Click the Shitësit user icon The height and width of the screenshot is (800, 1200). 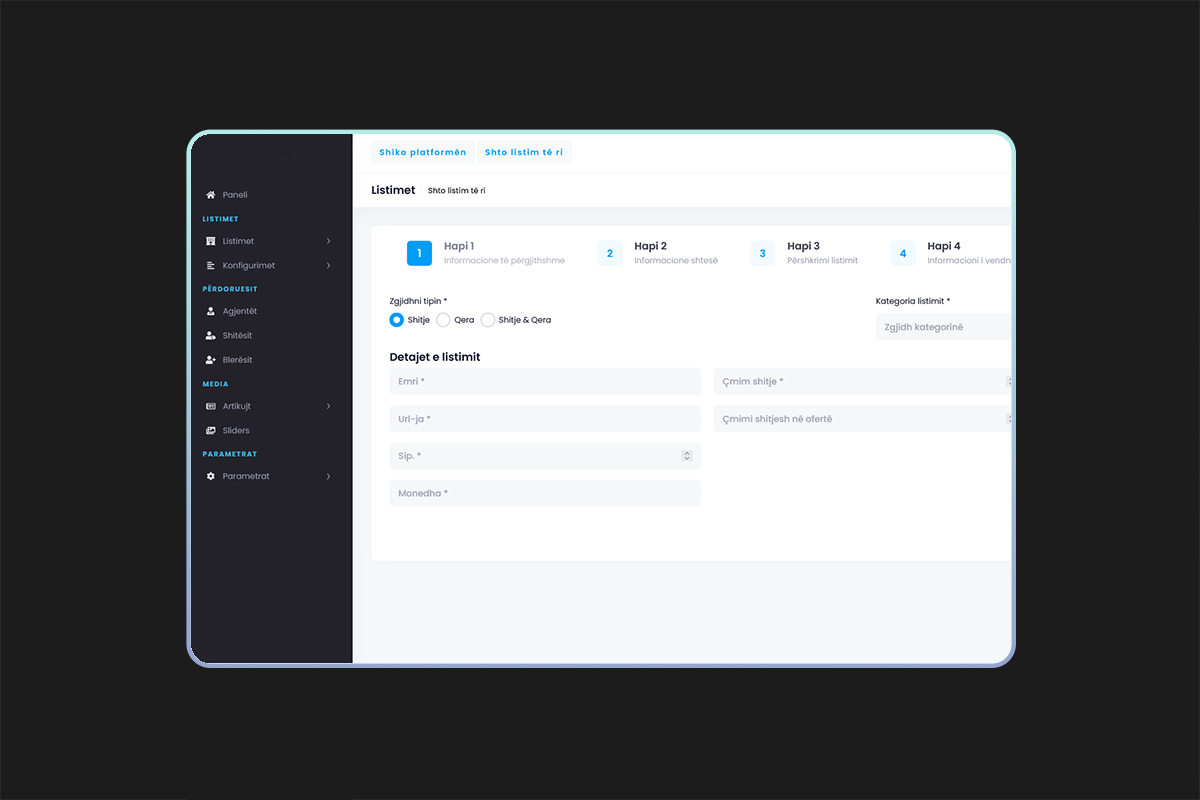click(x=210, y=336)
